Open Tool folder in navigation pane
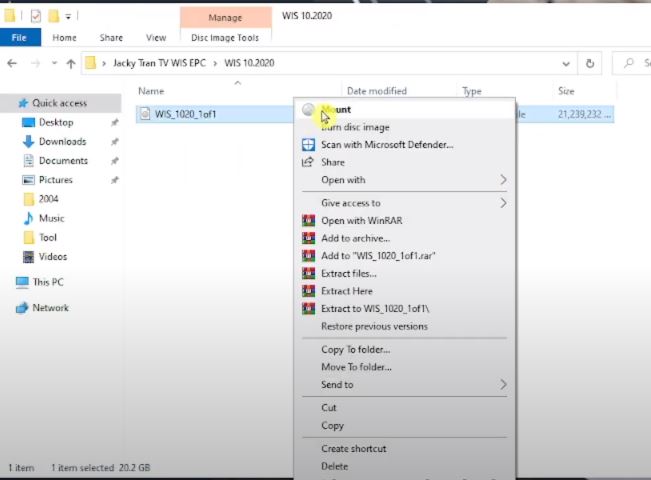Image resolution: width=651 pixels, height=480 pixels. pyautogui.click(x=48, y=238)
